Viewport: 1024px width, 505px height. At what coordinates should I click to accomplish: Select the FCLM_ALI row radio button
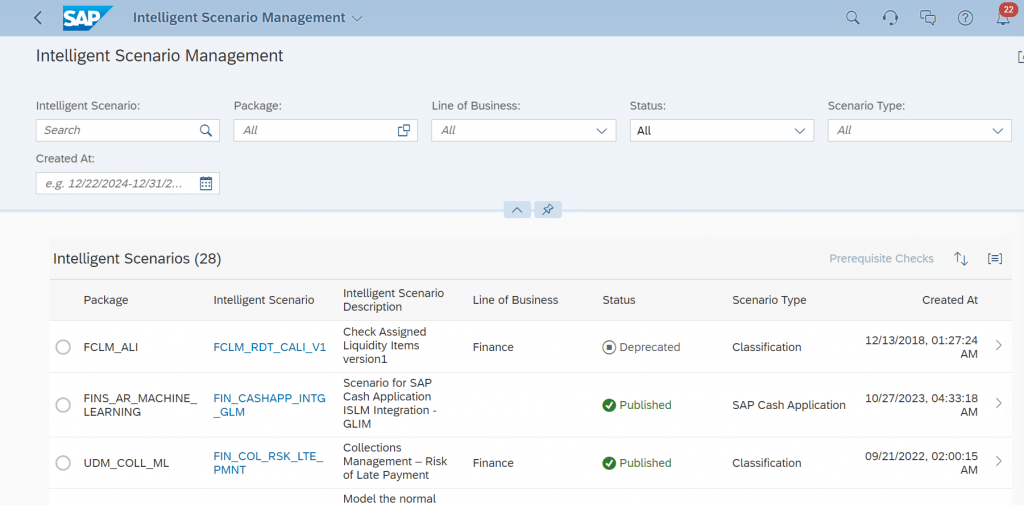pyautogui.click(x=63, y=347)
